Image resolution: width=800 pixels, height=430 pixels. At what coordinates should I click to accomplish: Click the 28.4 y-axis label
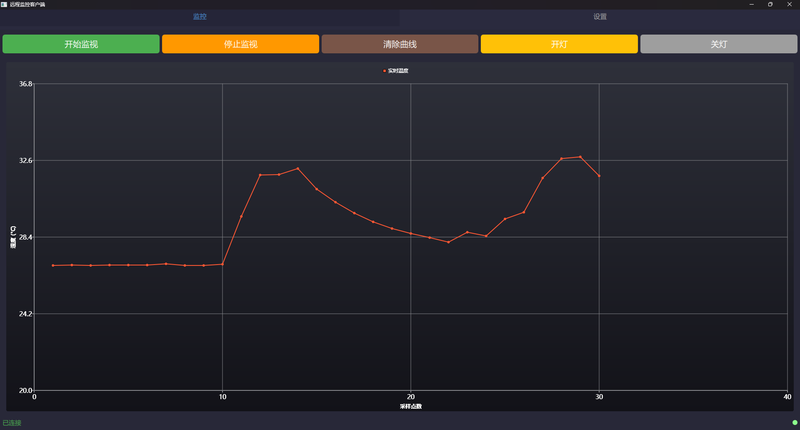(26, 237)
